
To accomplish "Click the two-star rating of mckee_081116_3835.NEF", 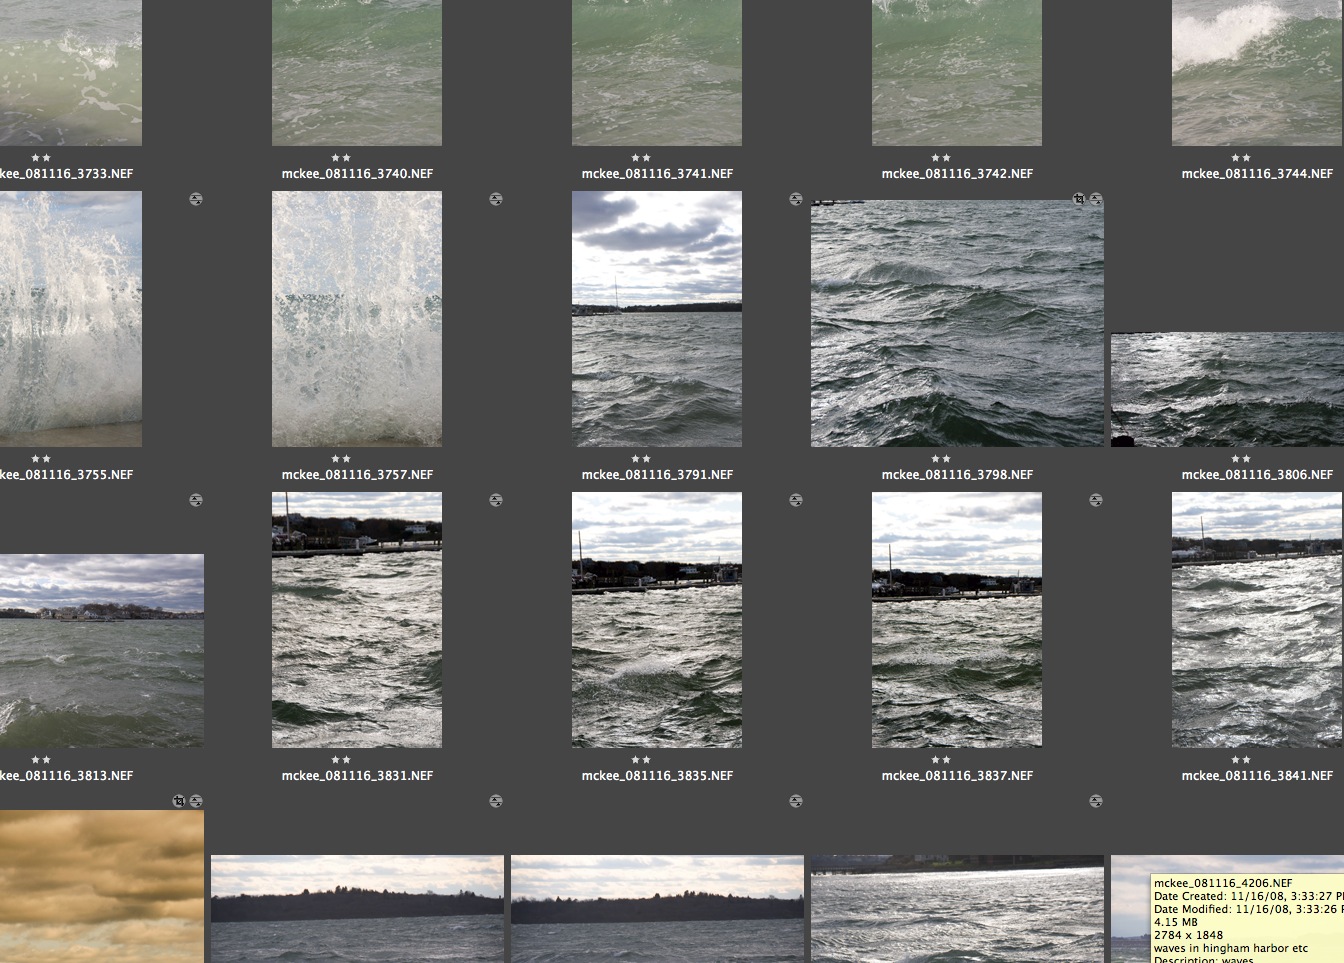I will 641,760.
